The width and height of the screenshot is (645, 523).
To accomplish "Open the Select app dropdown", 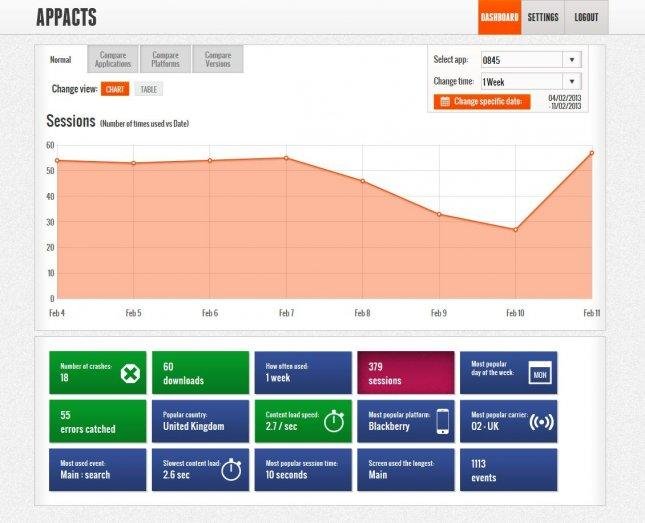I will coord(530,59).
